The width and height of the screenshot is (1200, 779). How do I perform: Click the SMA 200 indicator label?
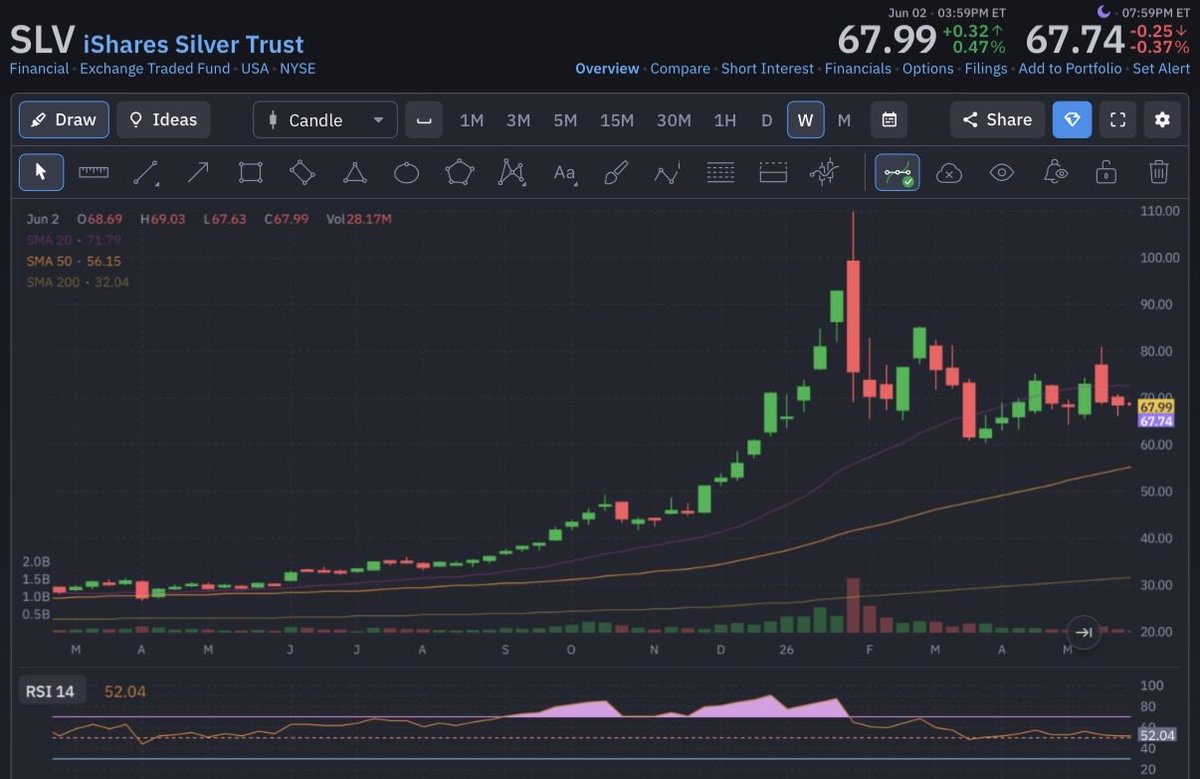pyautogui.click(x=78, y=282)
